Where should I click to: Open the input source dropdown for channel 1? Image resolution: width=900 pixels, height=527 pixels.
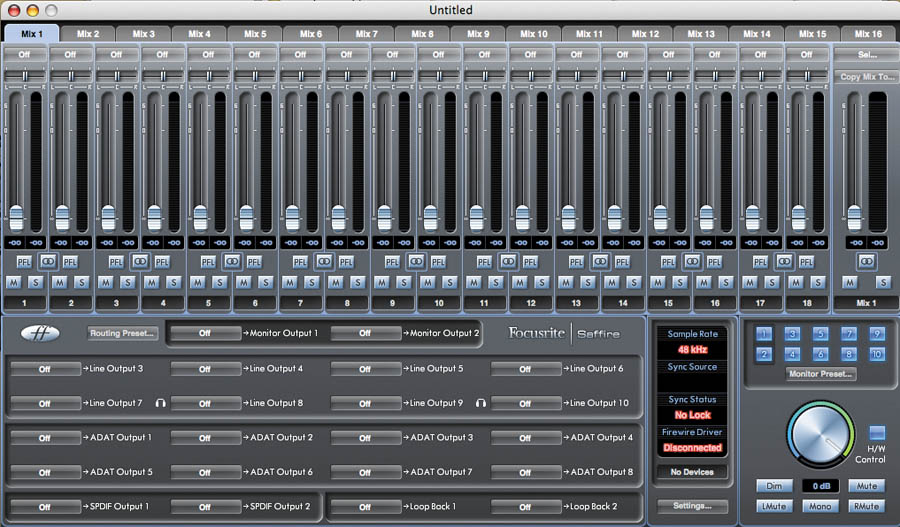24,54
